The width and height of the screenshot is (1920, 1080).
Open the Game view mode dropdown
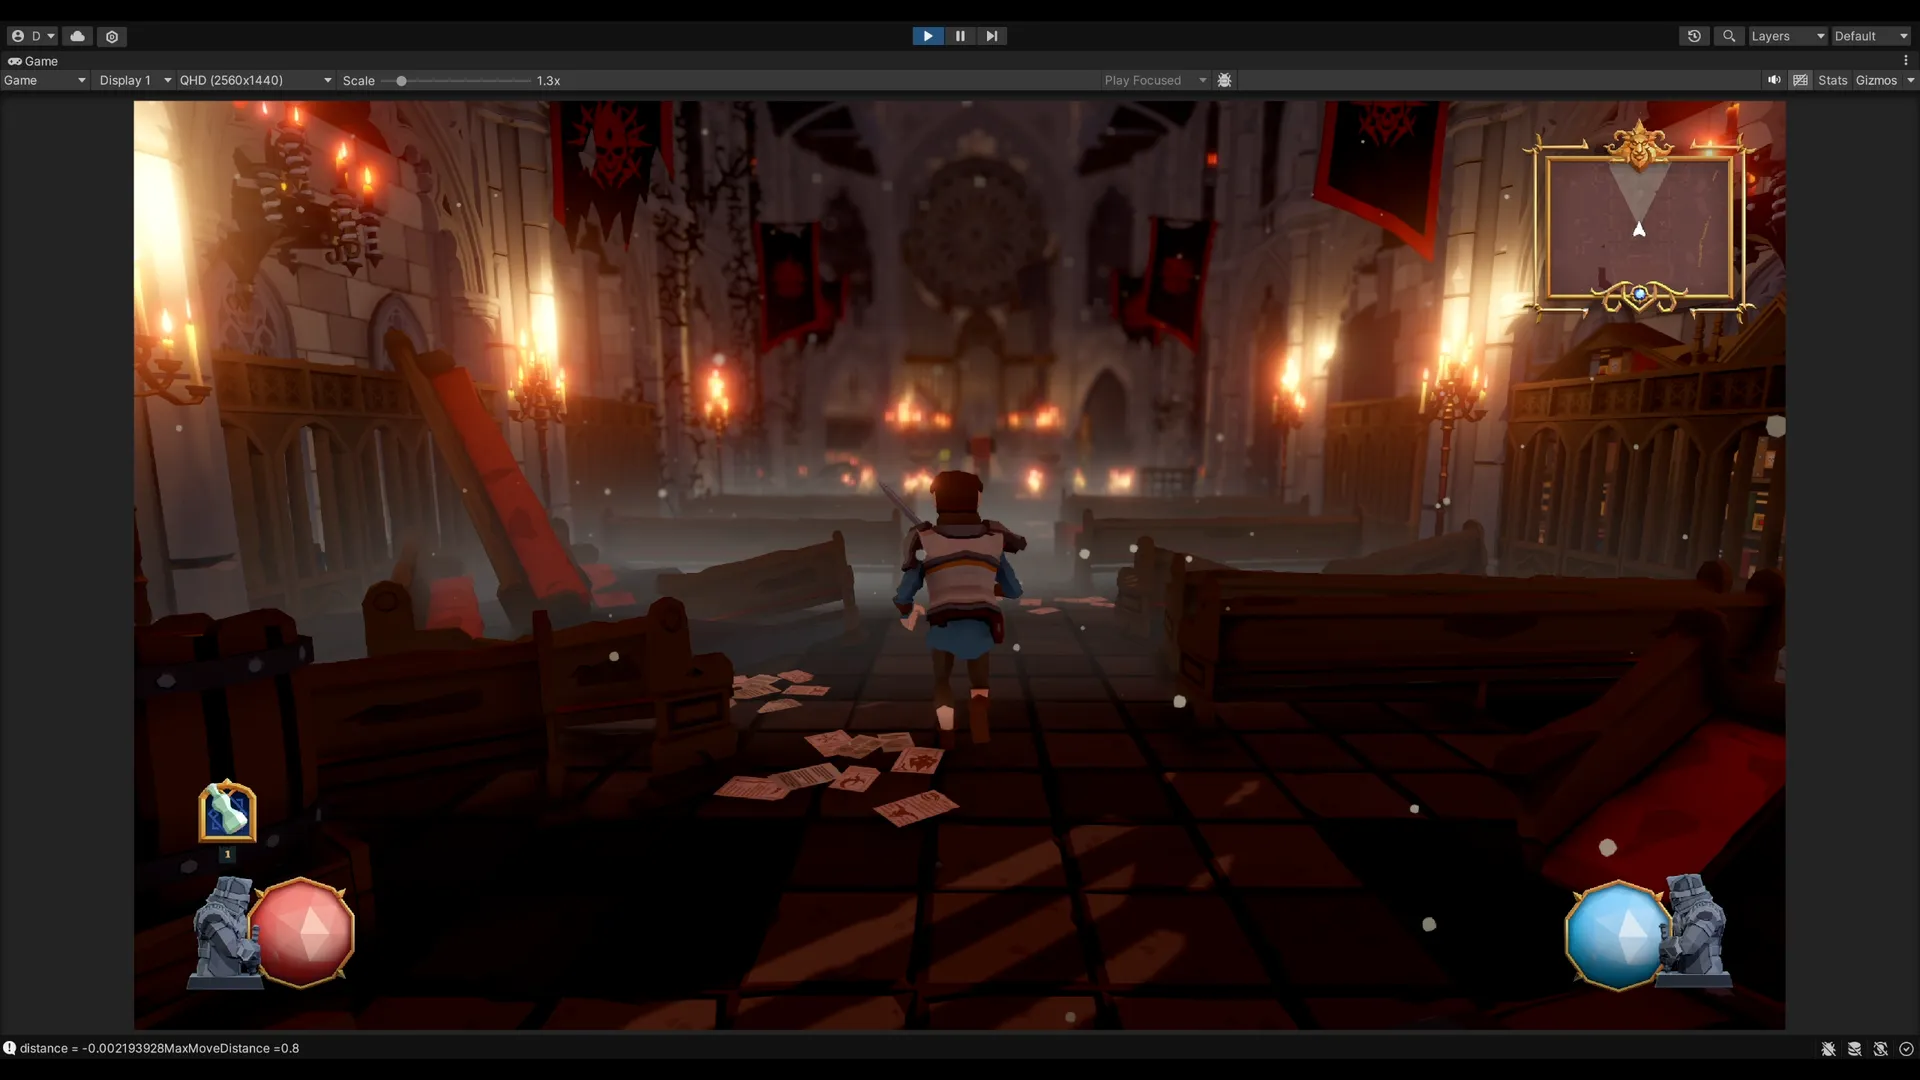pyautogui.click(x=45, y=80)
